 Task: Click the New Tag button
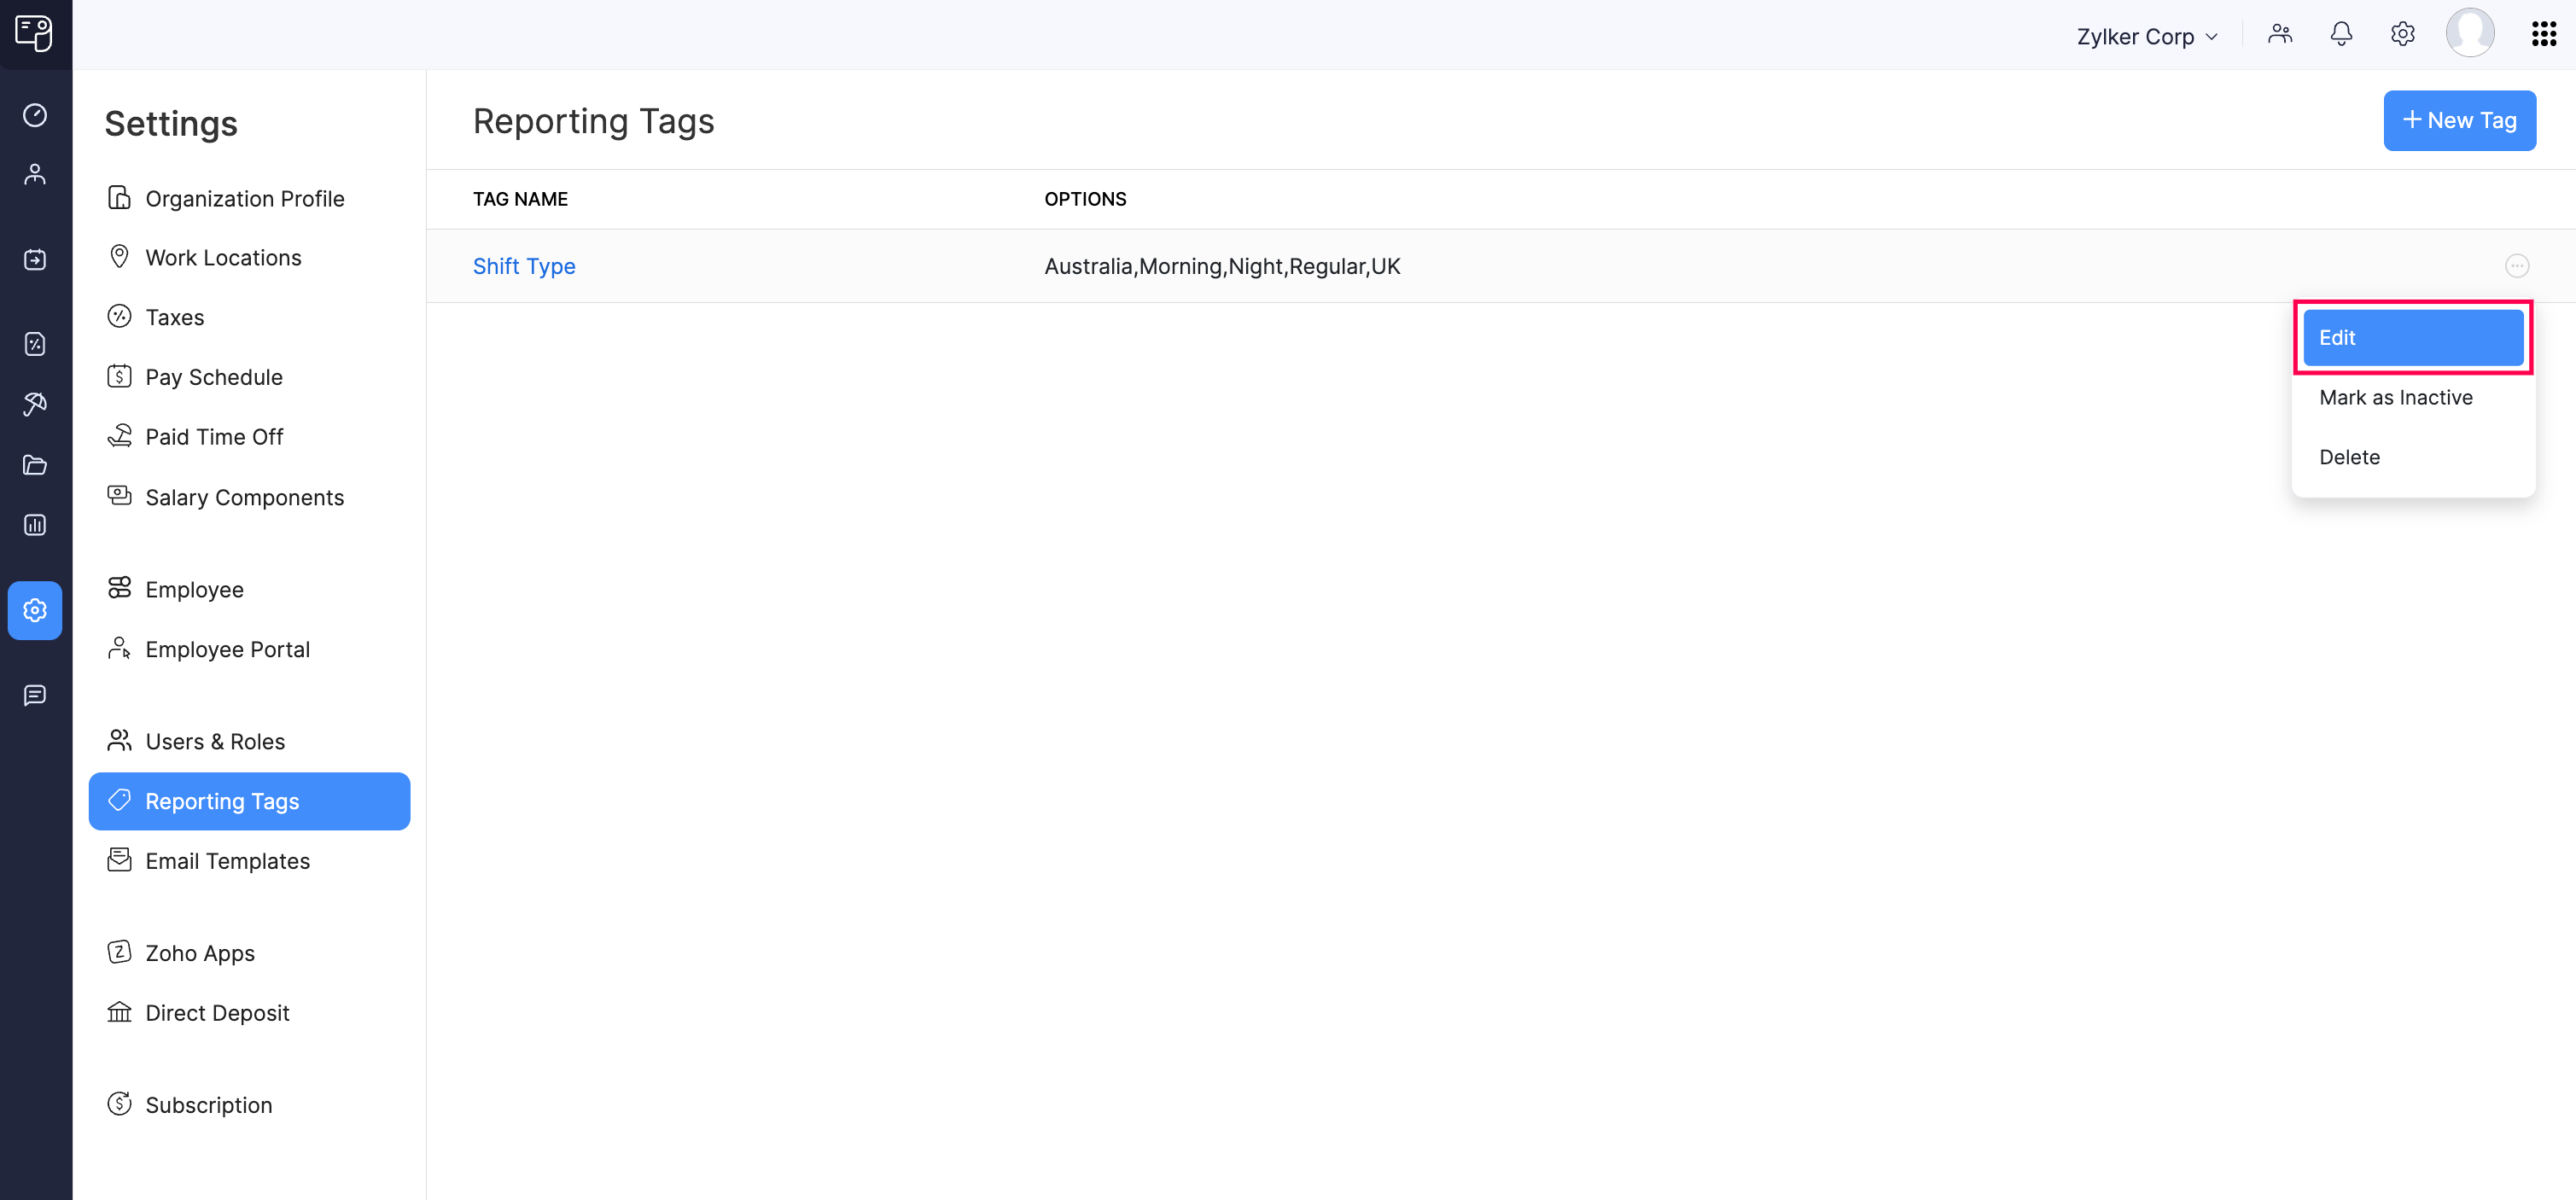tap(2459, 121)
